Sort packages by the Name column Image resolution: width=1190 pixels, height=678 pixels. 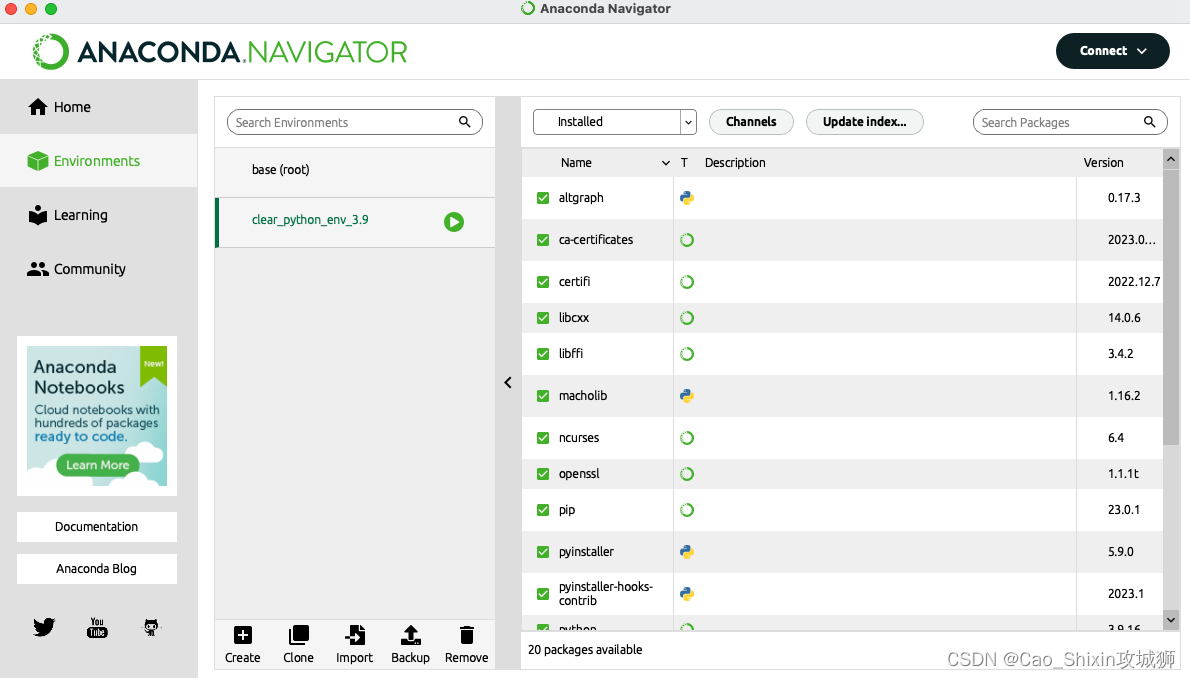tap(598, 162)
